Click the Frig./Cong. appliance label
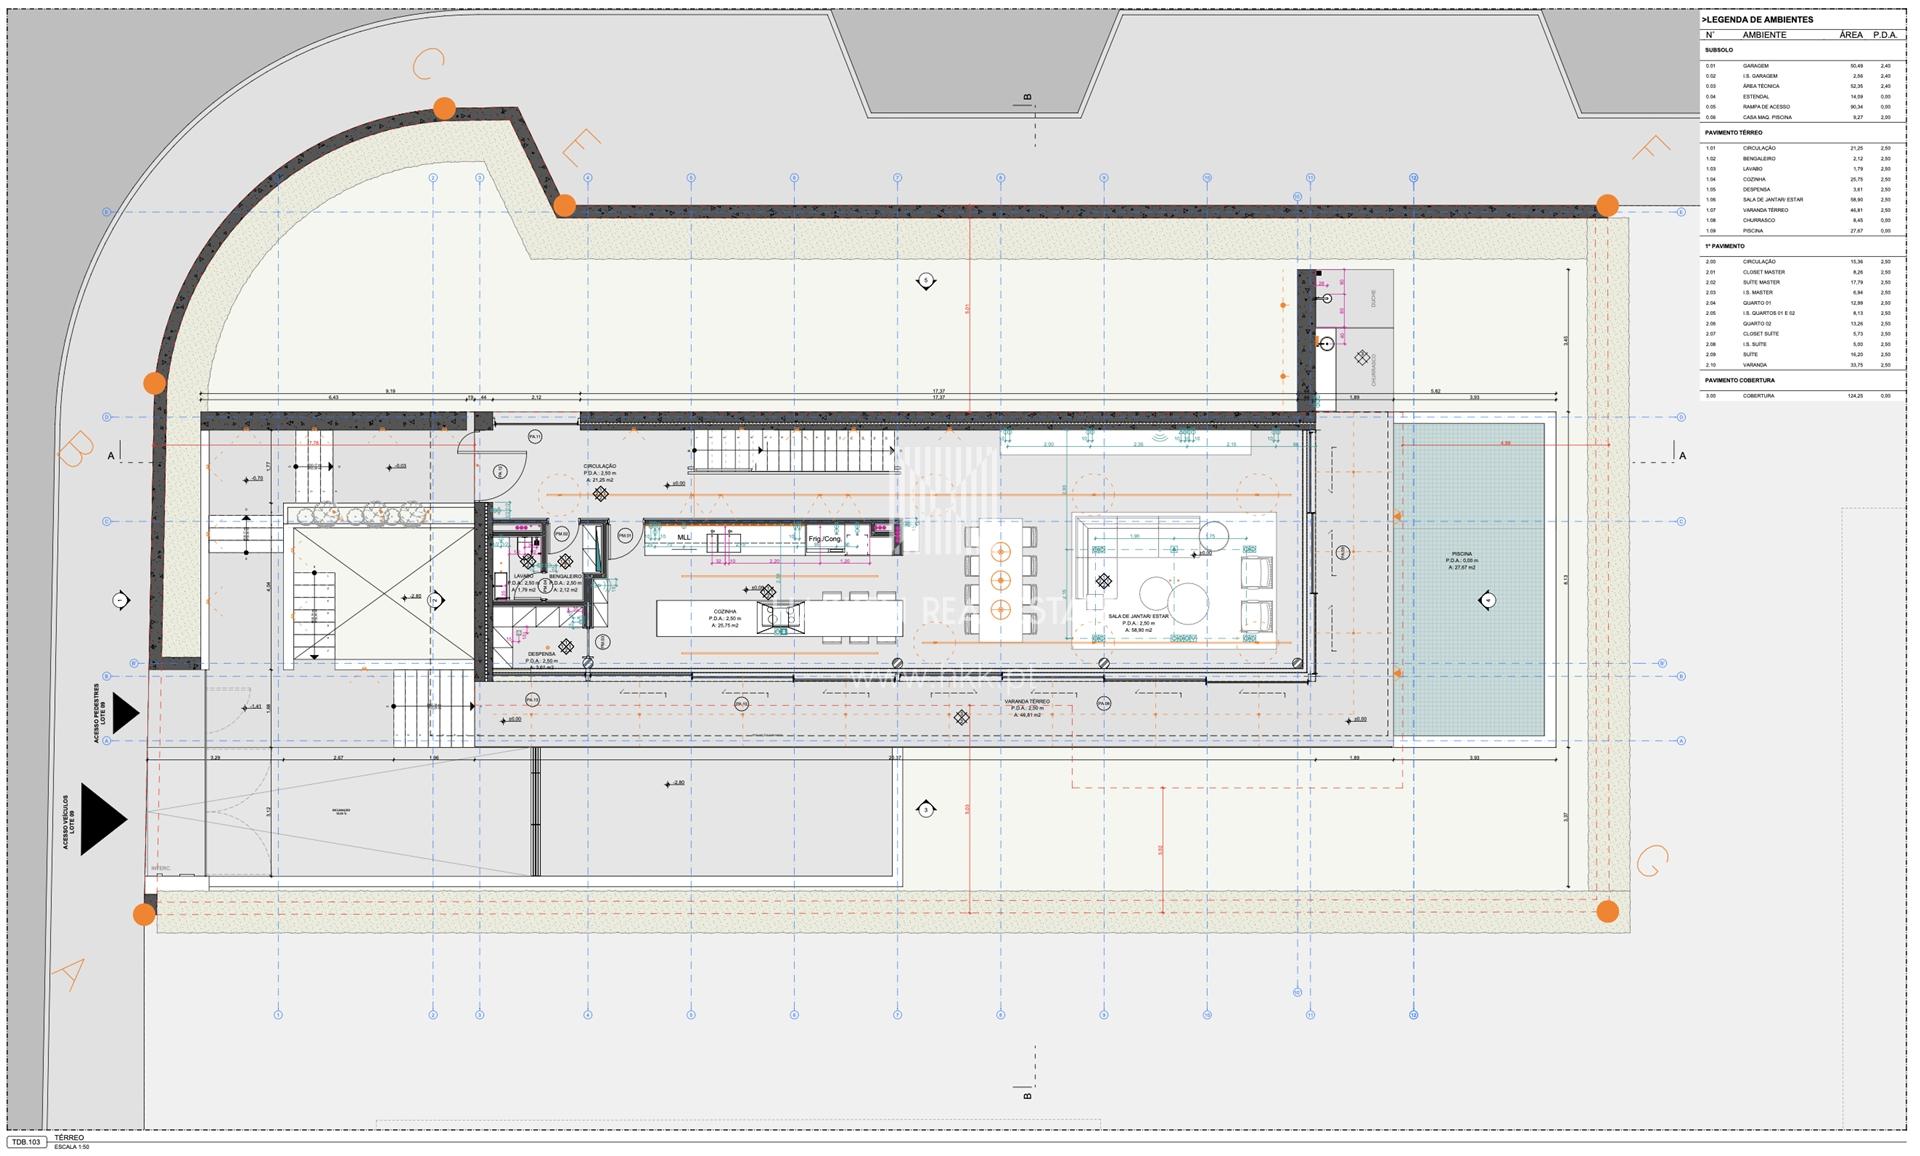1920x1156 pixels. (x=825, y=538)
